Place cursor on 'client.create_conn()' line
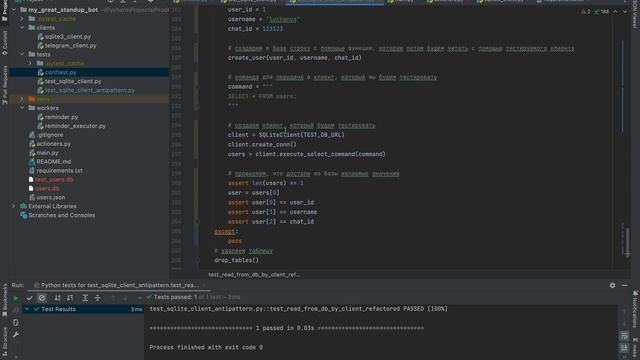640x360 pixels. [262, 144]
